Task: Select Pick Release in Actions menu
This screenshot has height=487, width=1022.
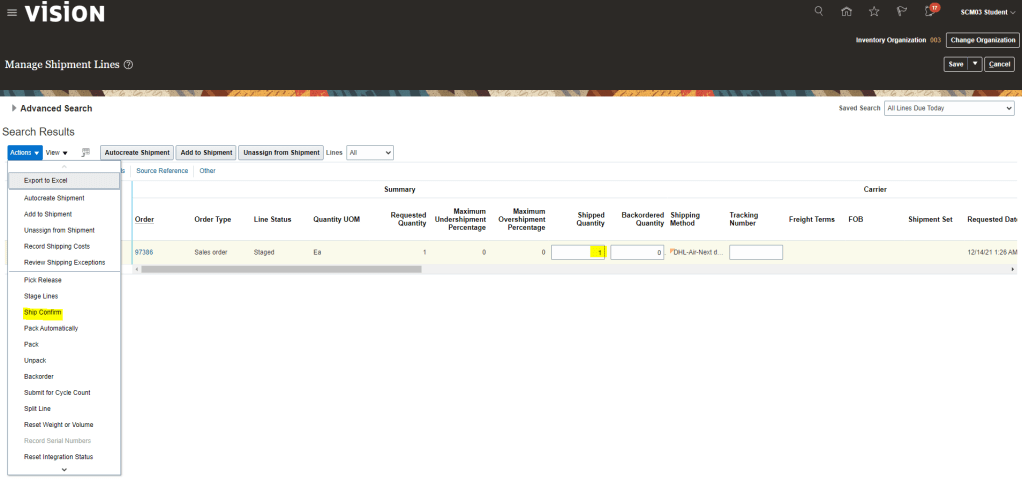Action: pyautogui.click(x=43, y=280)
